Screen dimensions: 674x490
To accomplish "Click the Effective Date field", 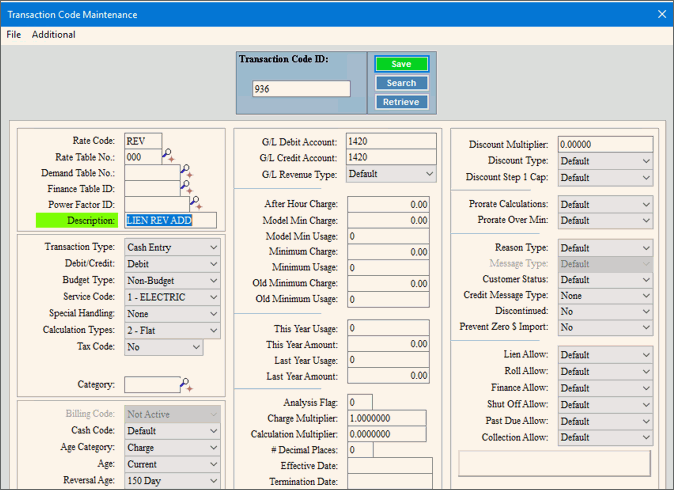I will pos(390,466).
